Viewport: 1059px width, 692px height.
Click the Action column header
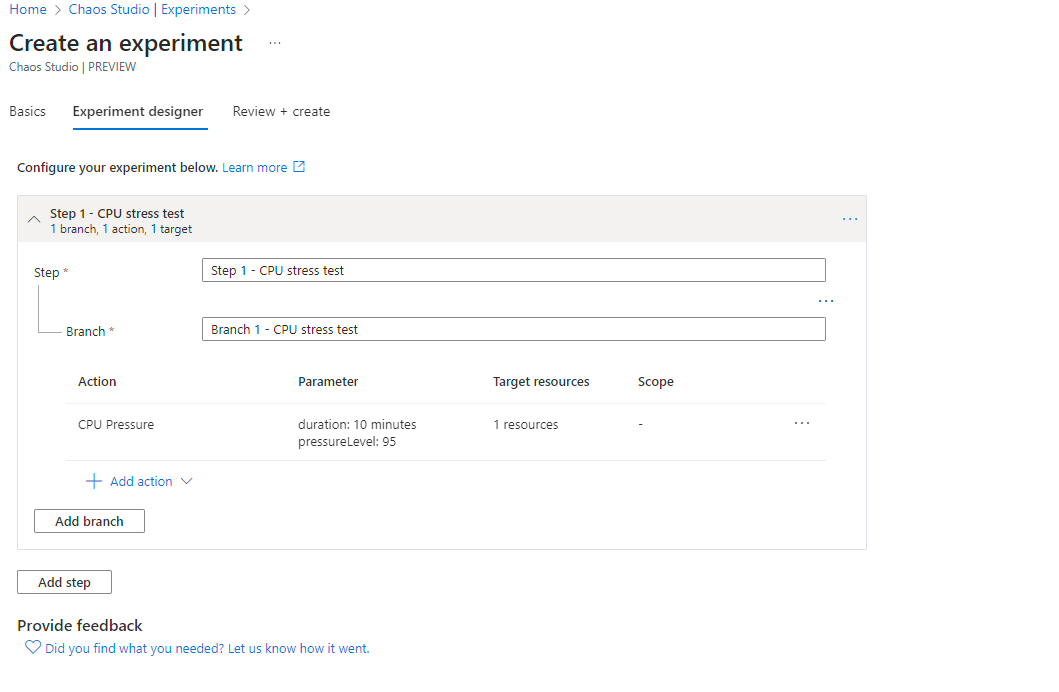click(x=97, y=381)
